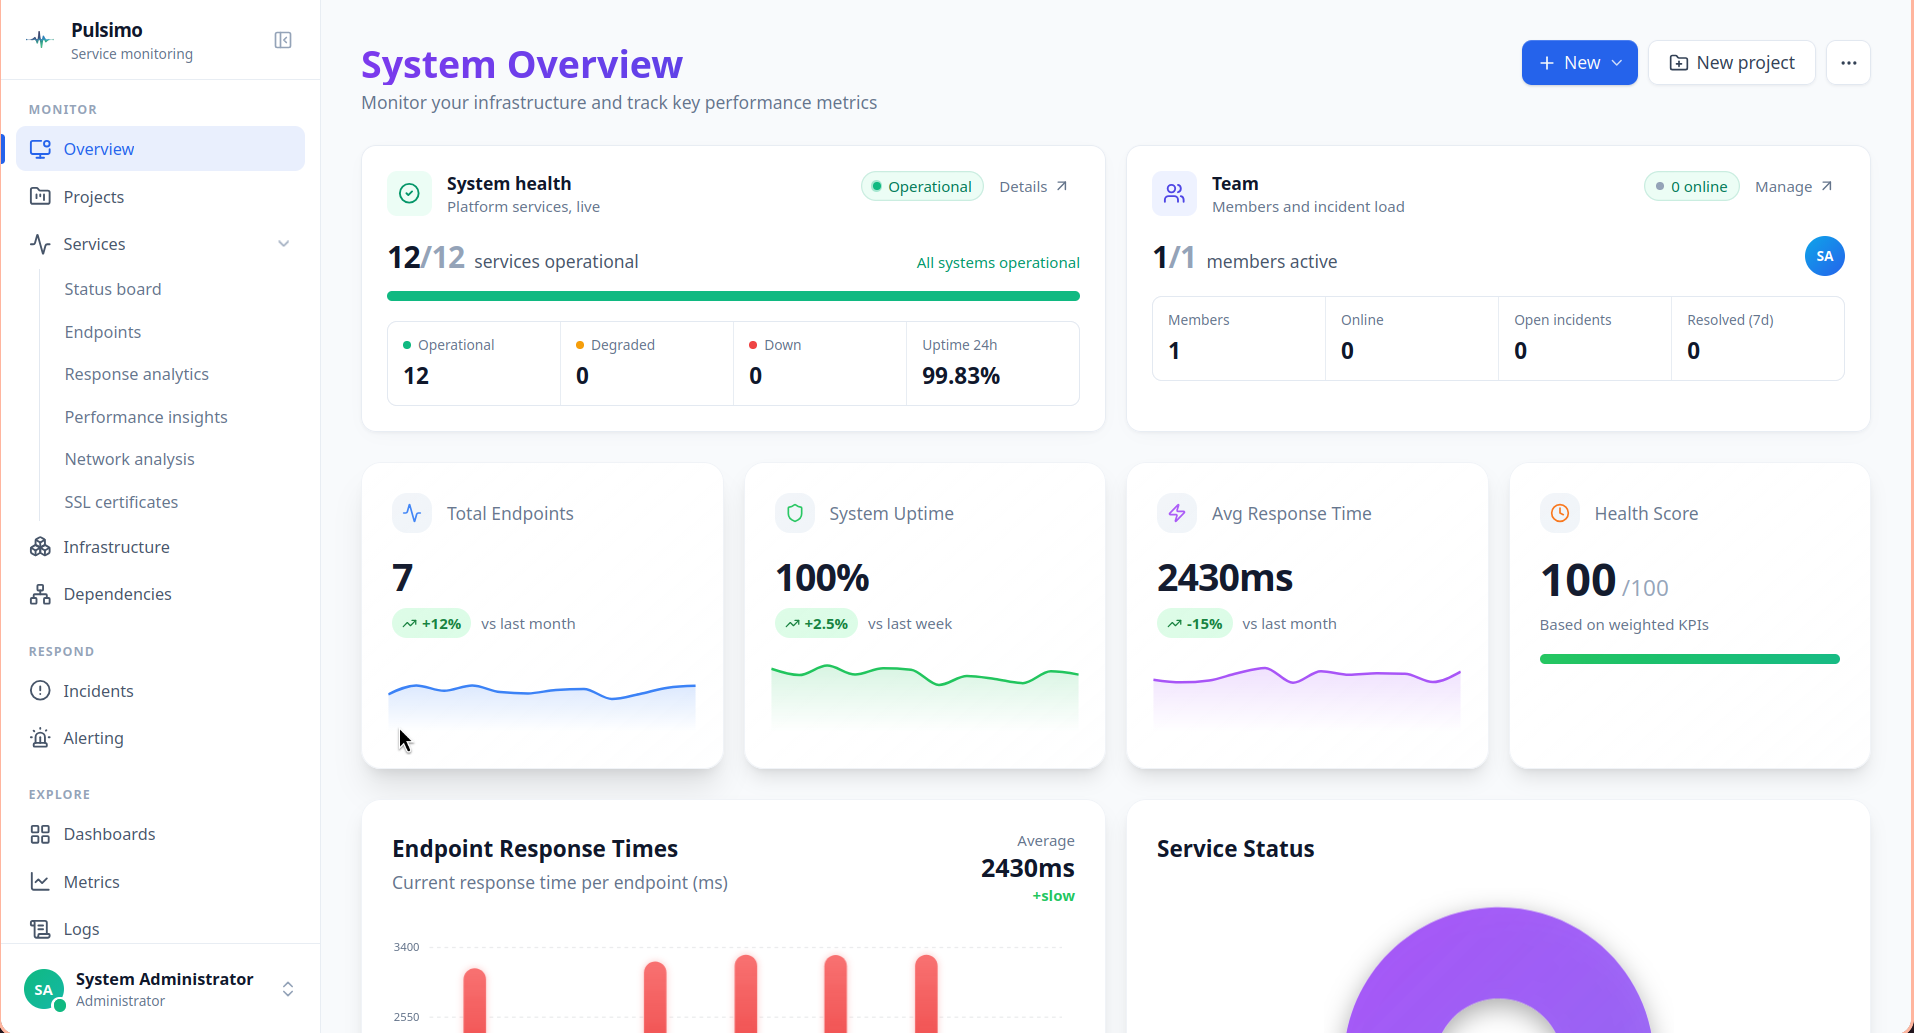Click the Metrics chart icon
This screenshot has height=1033, width=1914.
coord(40,881)
